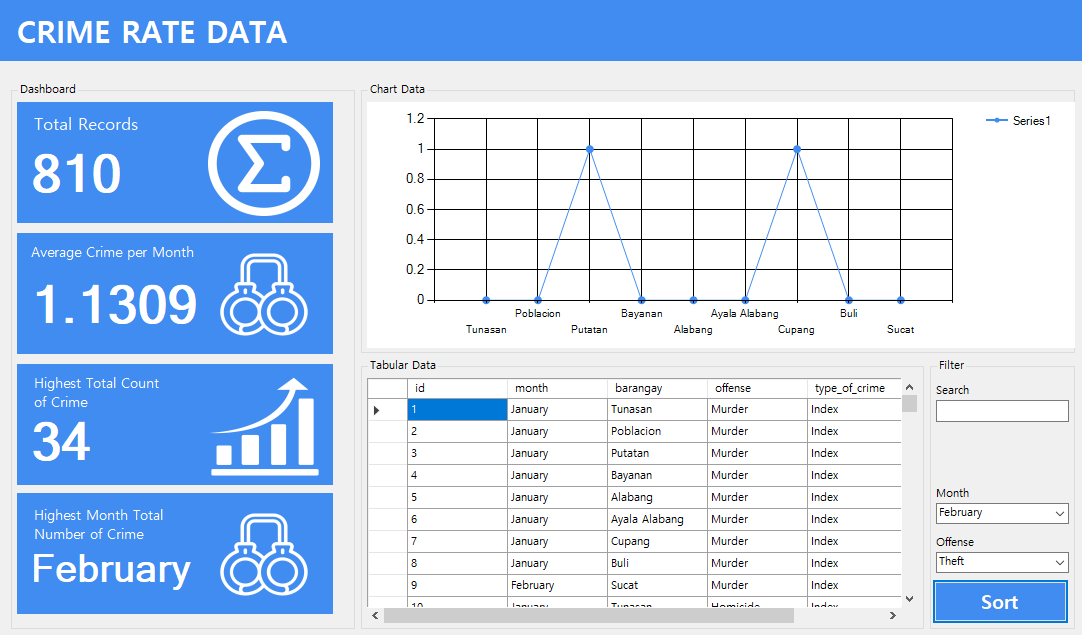Viewport: 1082px width, 635px height.
Task: Click handcuffs icon in Highest Month Total card
Action: tap(264, 555)
